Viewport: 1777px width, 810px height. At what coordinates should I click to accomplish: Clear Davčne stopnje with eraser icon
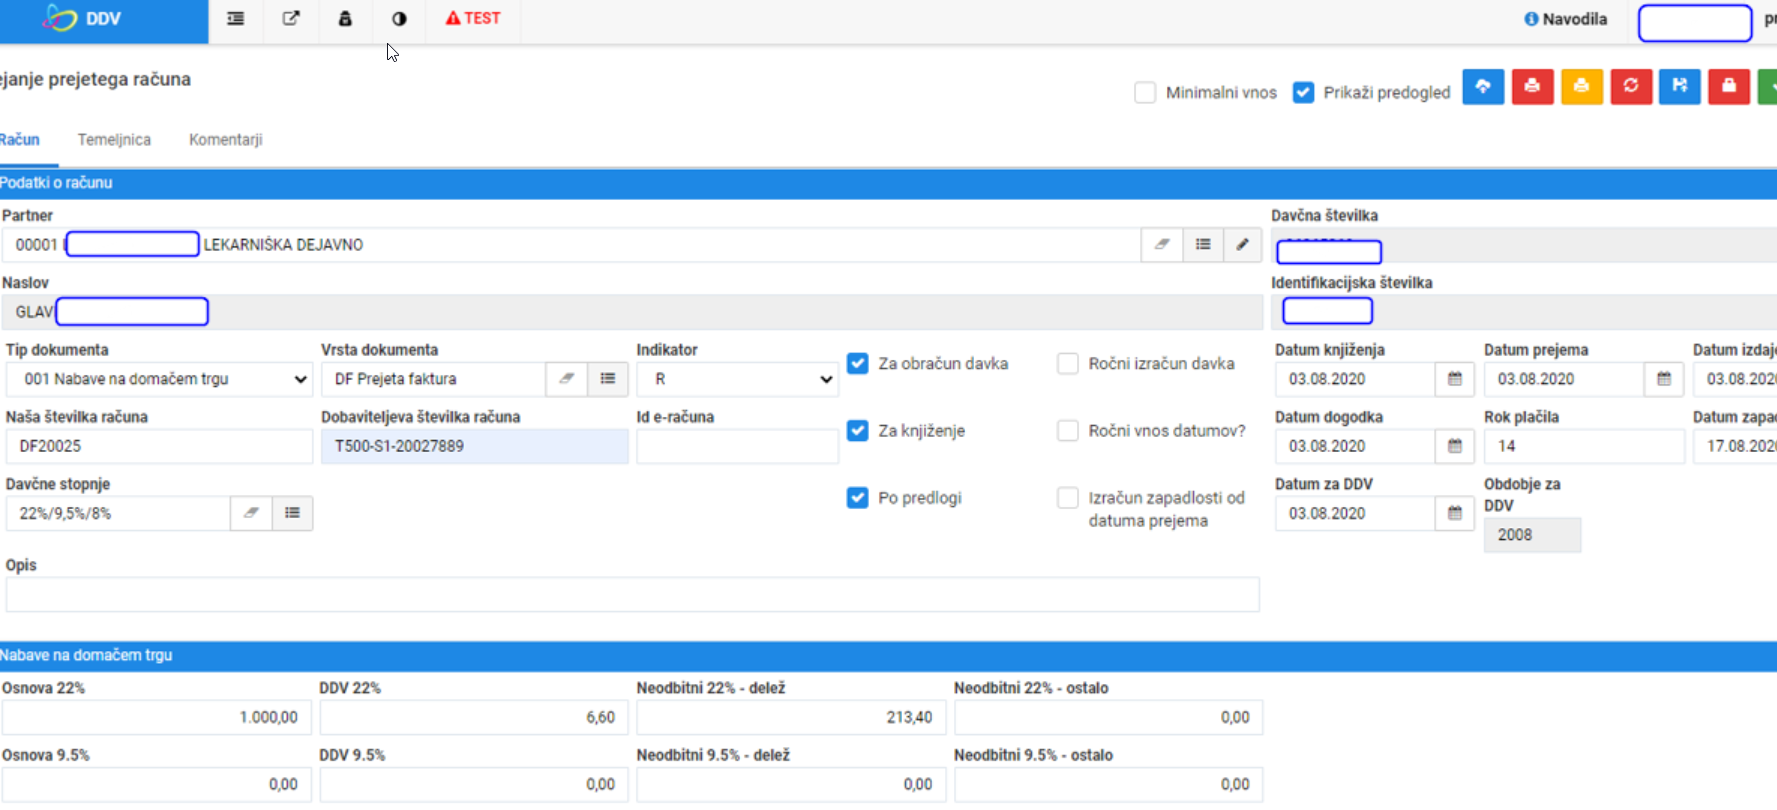(x=251, y=513)
